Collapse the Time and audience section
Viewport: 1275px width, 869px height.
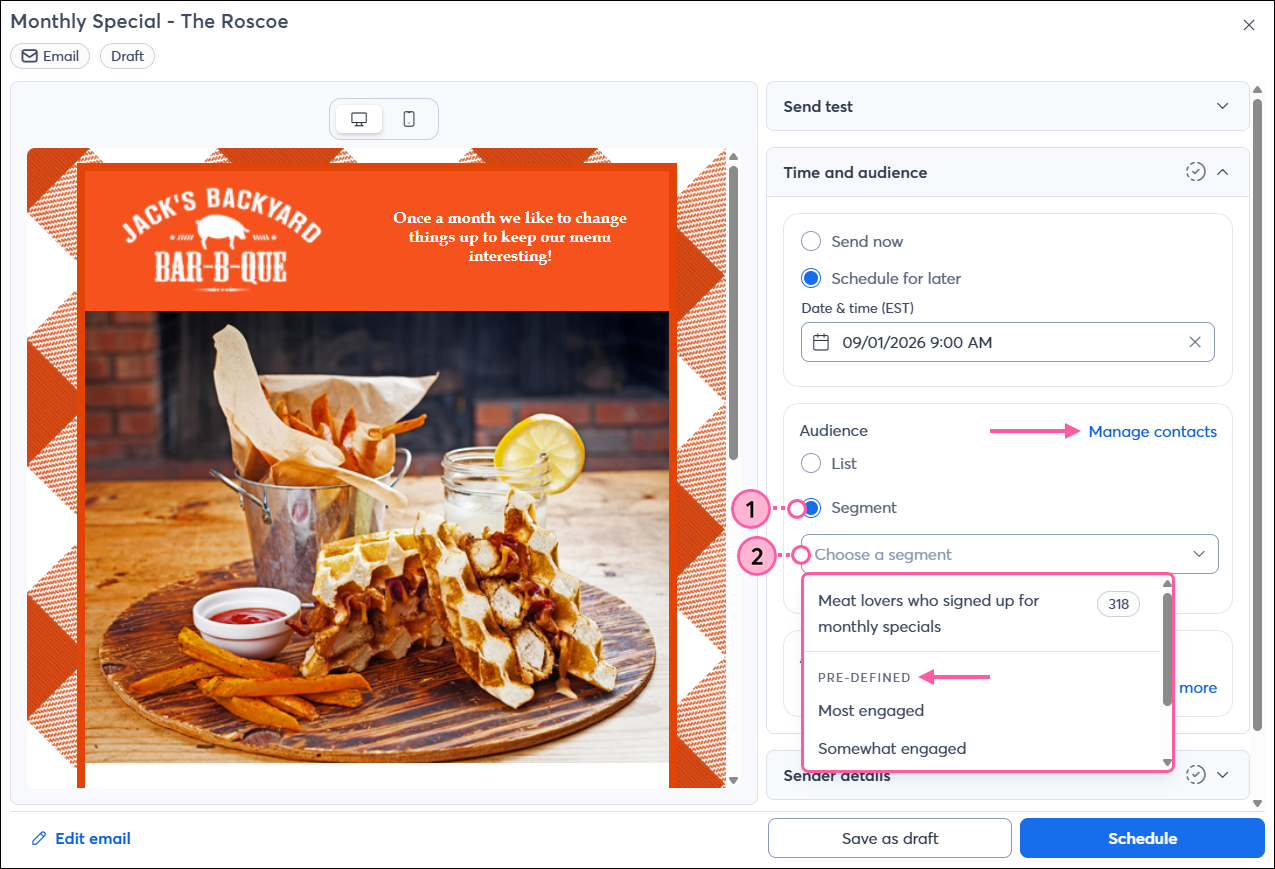[x=1222, y=171]
